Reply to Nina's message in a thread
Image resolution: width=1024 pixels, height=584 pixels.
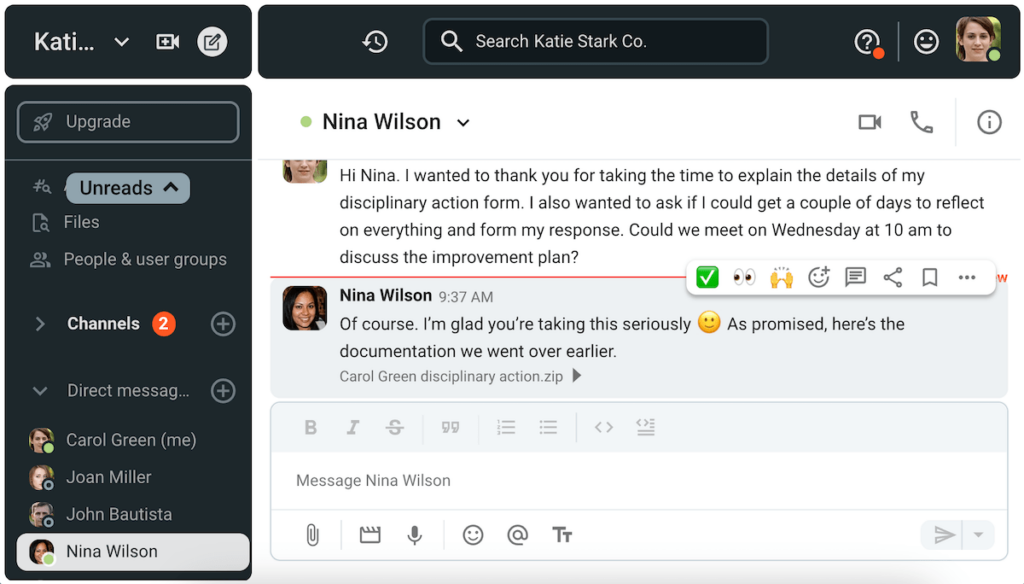855,277
